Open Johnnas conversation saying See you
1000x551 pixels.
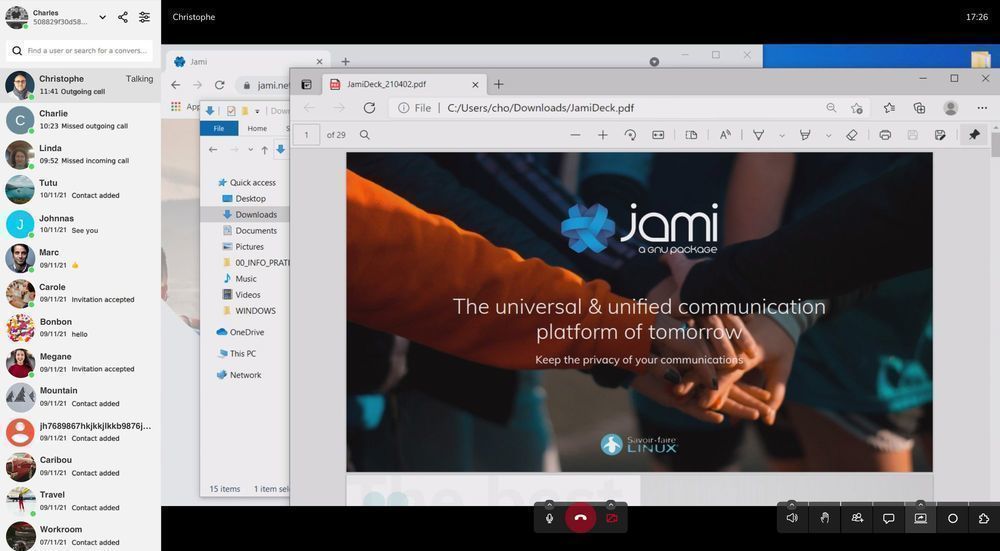click(x=80, y=224)
